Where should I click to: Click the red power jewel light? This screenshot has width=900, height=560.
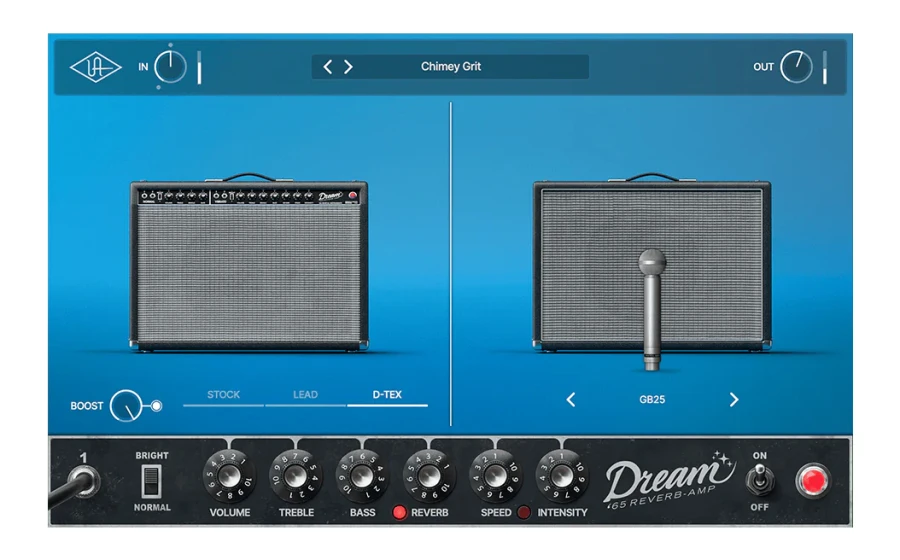click(x=813, y=481)
